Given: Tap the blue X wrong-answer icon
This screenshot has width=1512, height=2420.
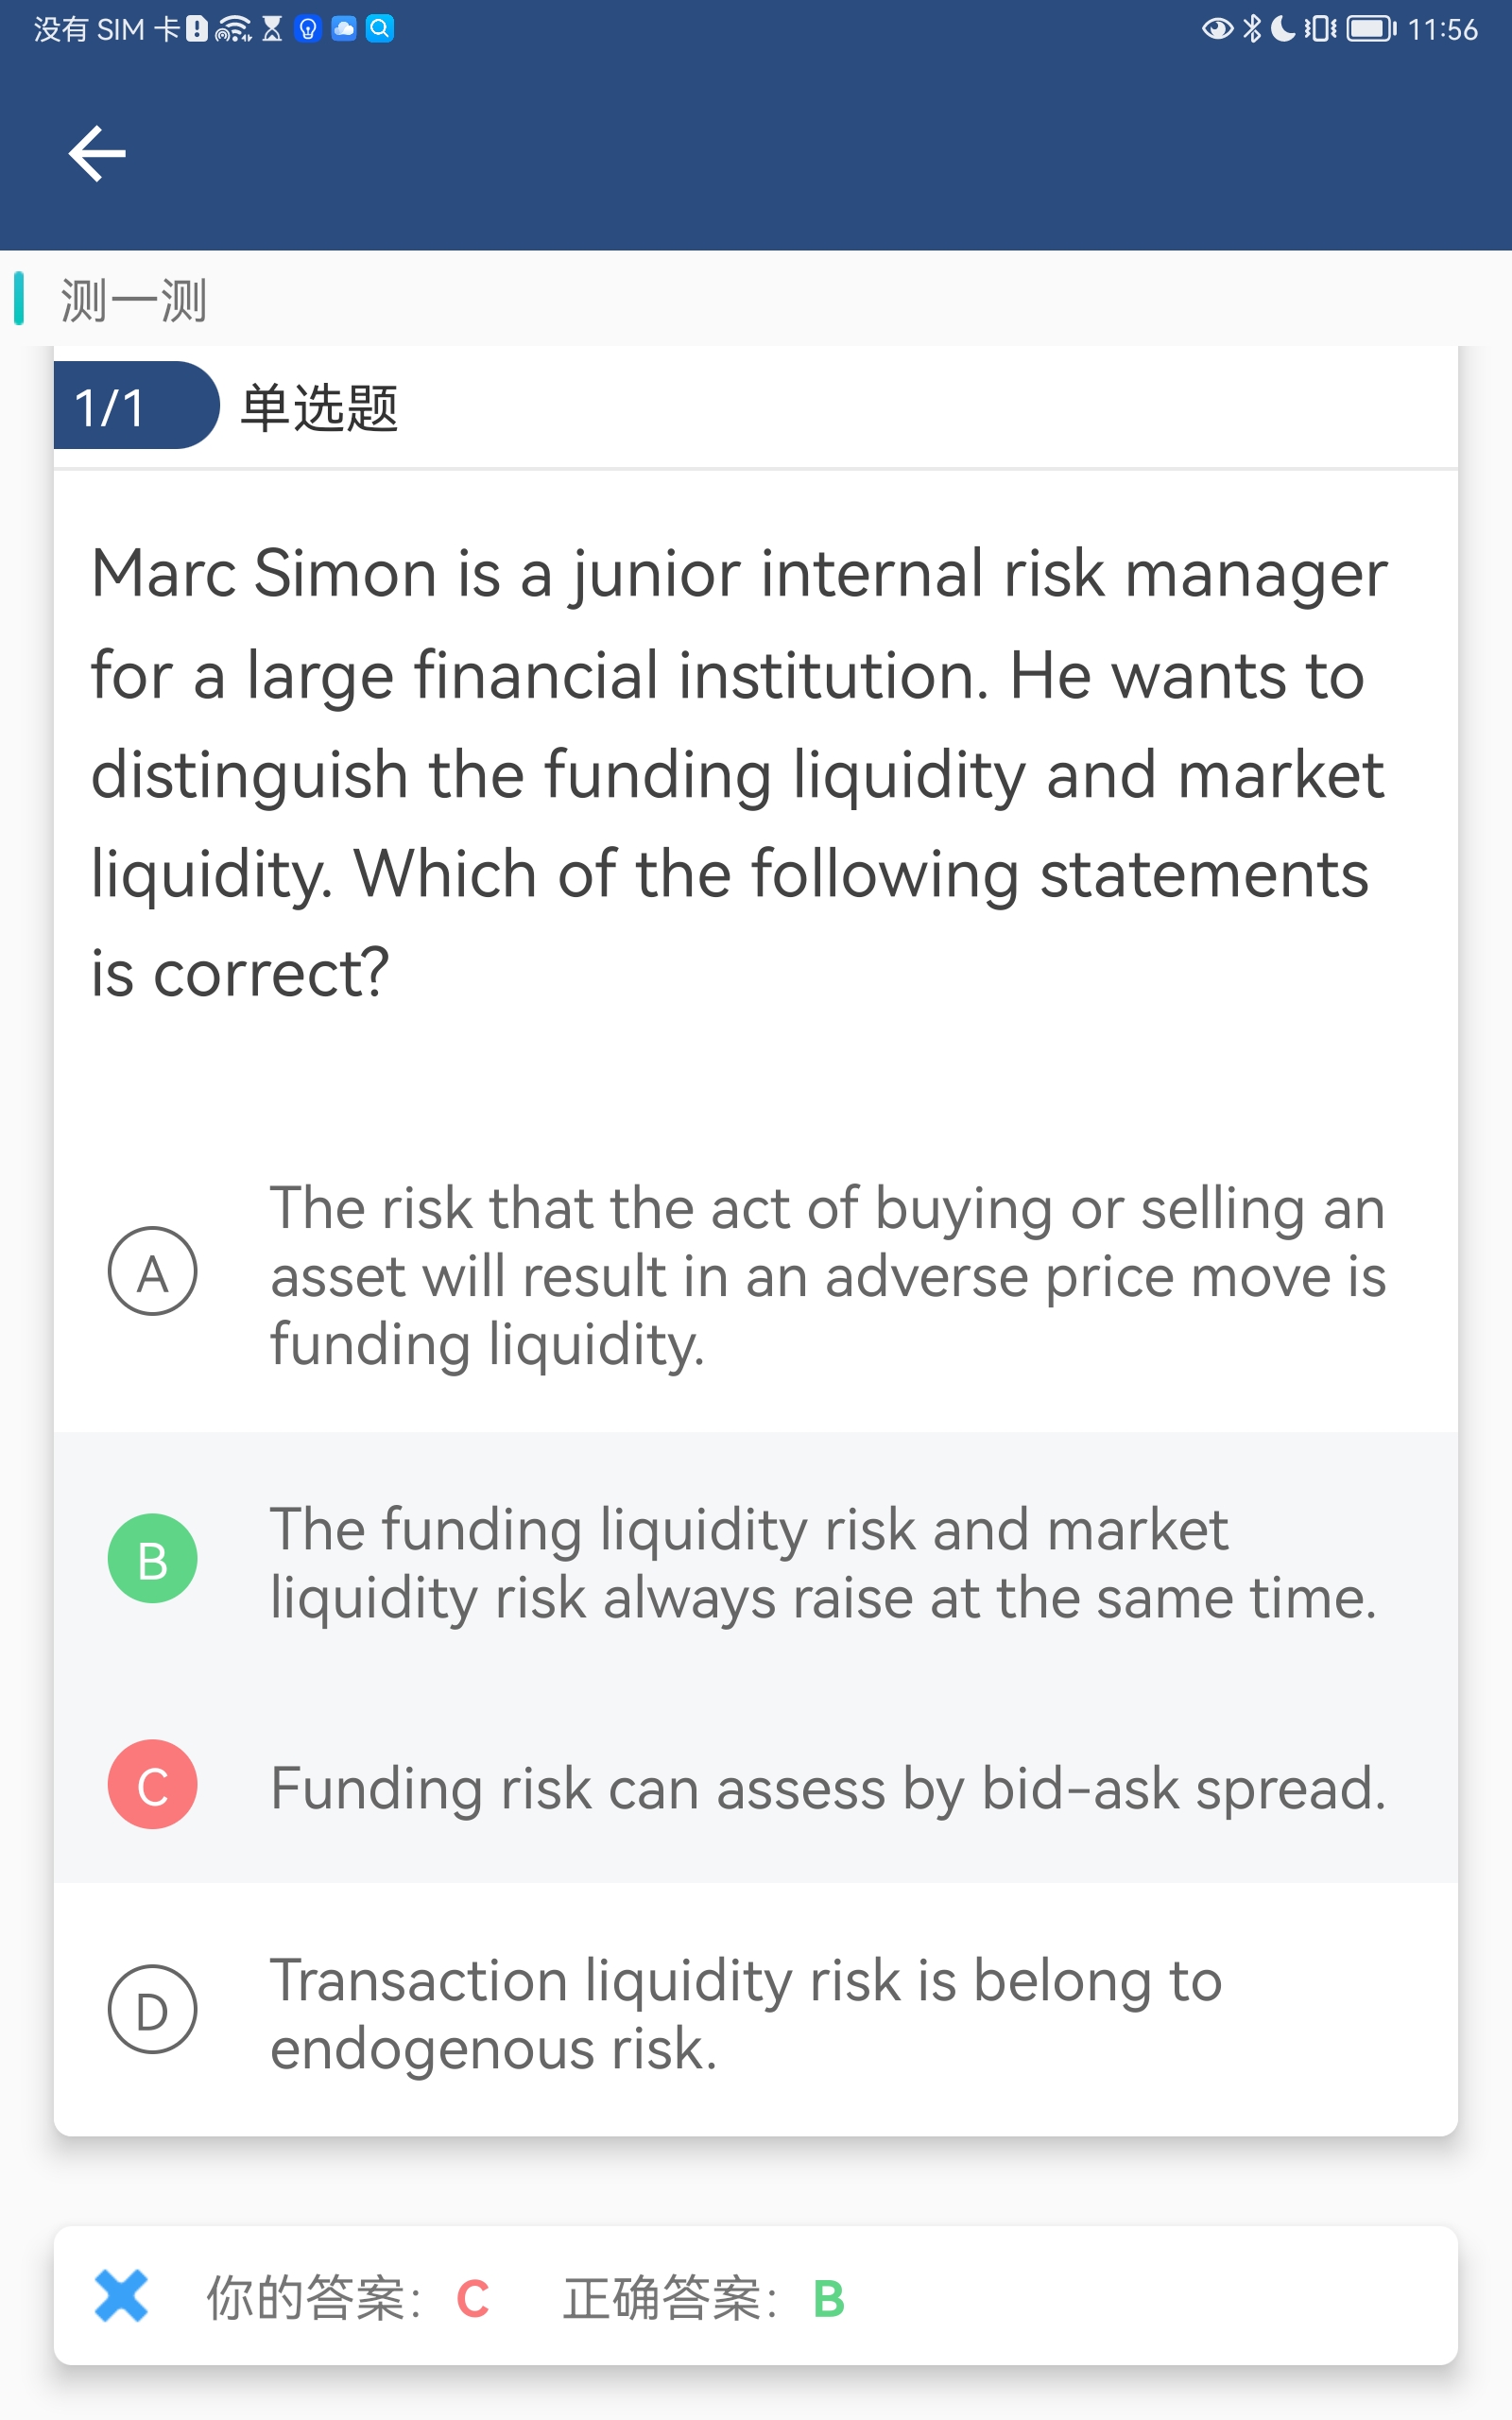Looking at the screenshot, I should (x=121, y=2296).
